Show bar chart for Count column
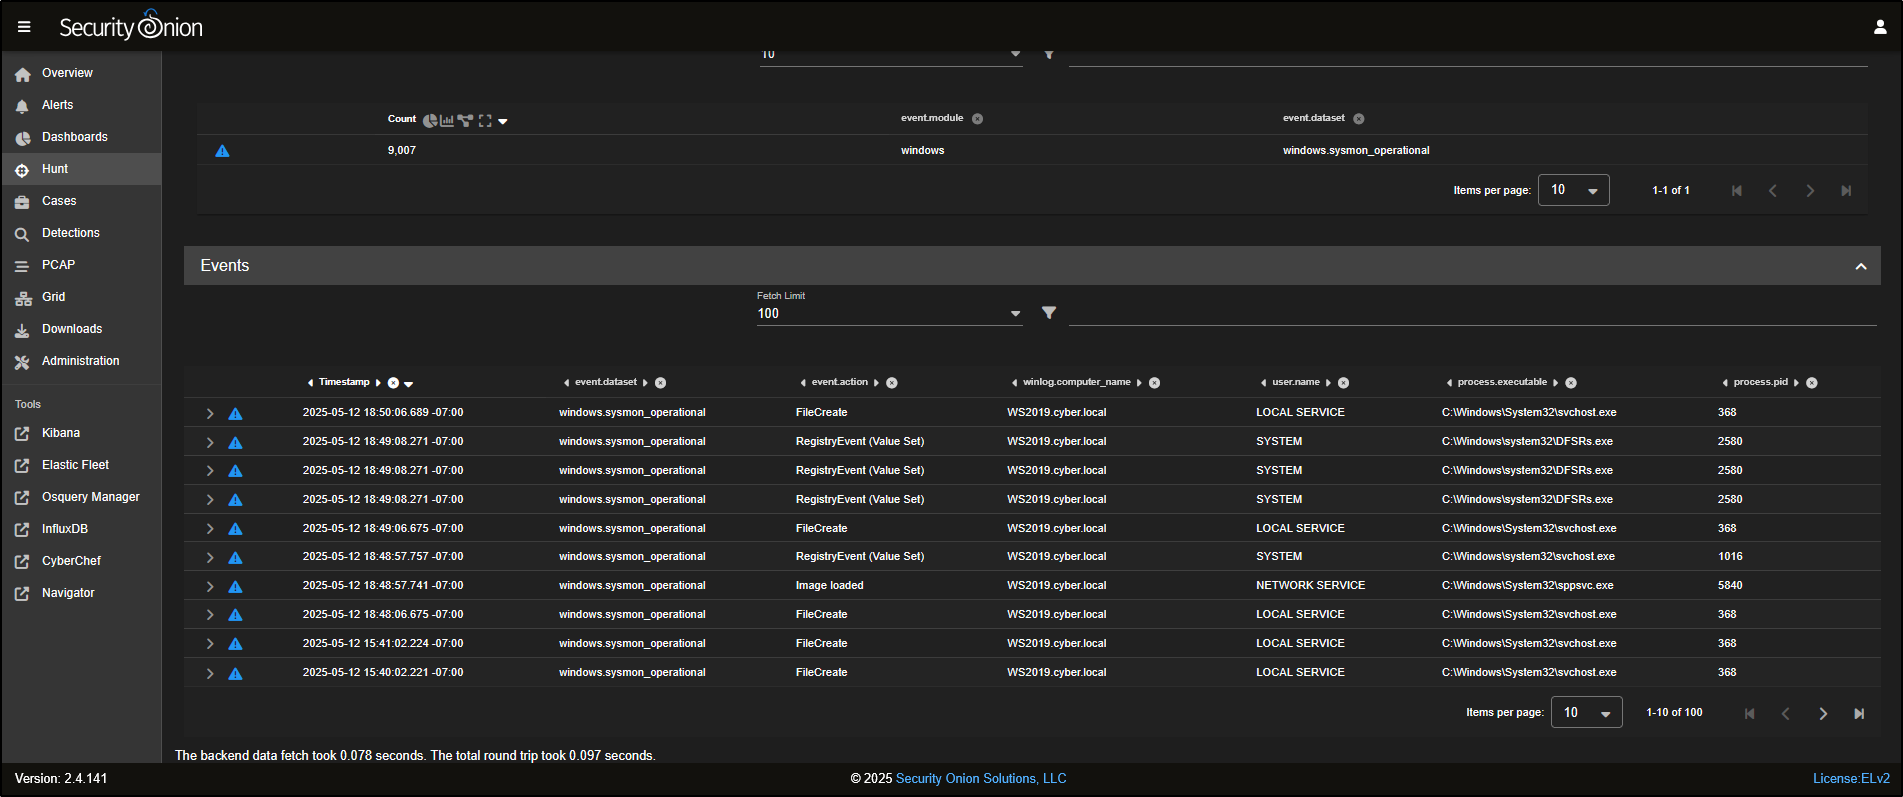Image resolution: width=1903 pixels, height=797 pixels. click(x=447, y=120)
